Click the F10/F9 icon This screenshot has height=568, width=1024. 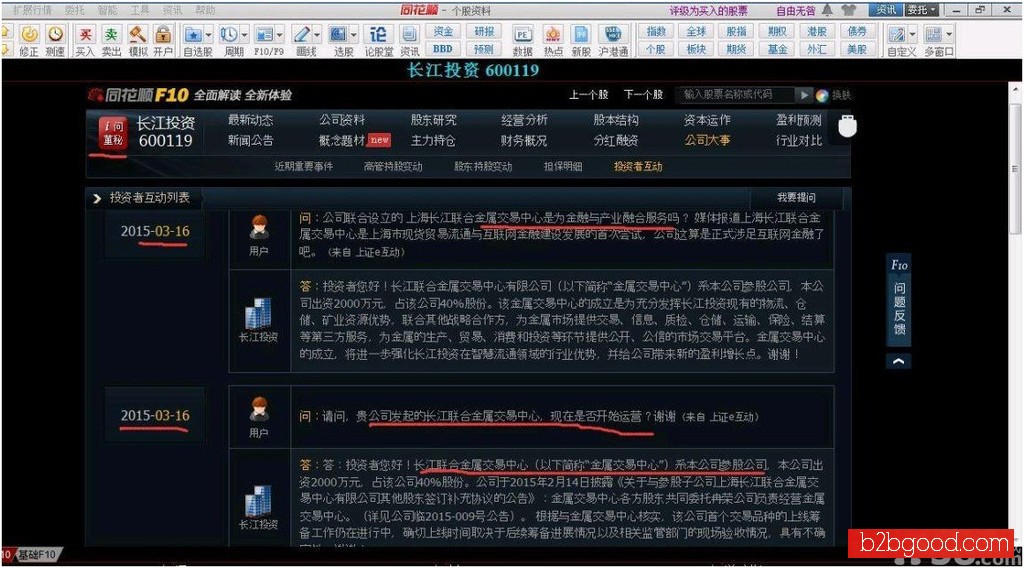click(x=264, y=35)
